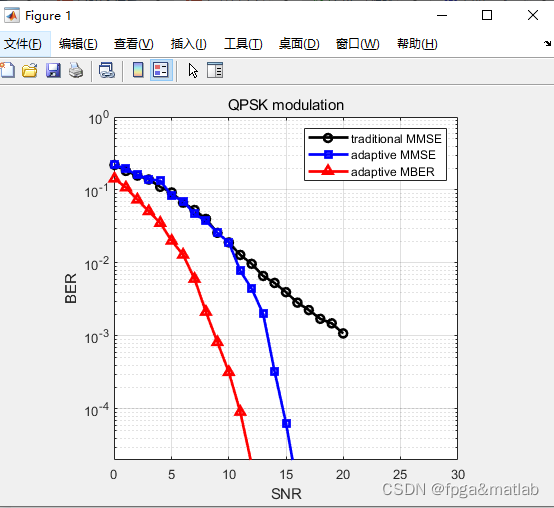Screen dimensions: 554x508
Task: Click the Insert Colorbar icon
Action: point(138,70)
